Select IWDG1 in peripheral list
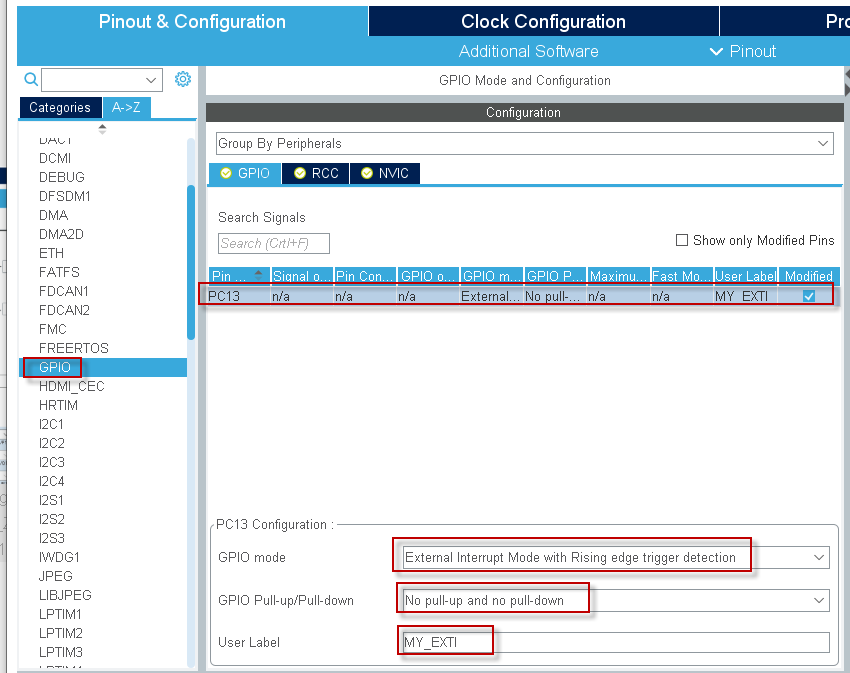 [59, 557]
